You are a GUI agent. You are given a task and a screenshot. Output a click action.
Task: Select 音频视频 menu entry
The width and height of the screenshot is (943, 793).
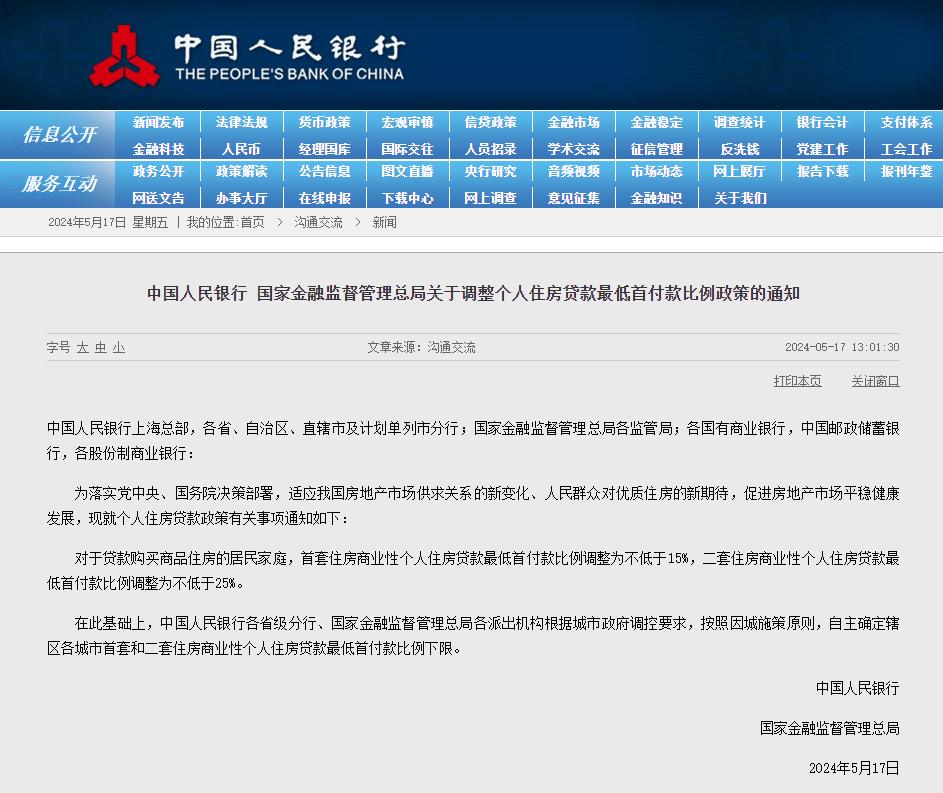573,171
